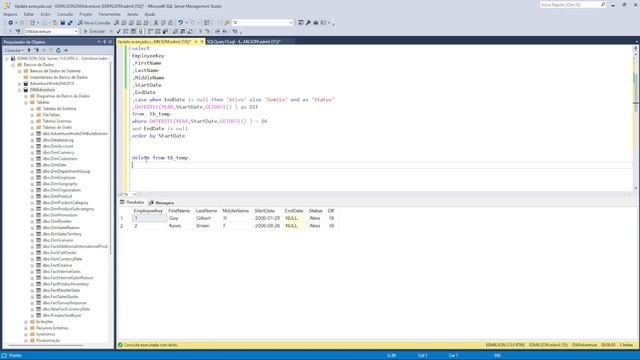
Task: Click the dbo.FactInternetSales table icon
Action: (38, 271)
